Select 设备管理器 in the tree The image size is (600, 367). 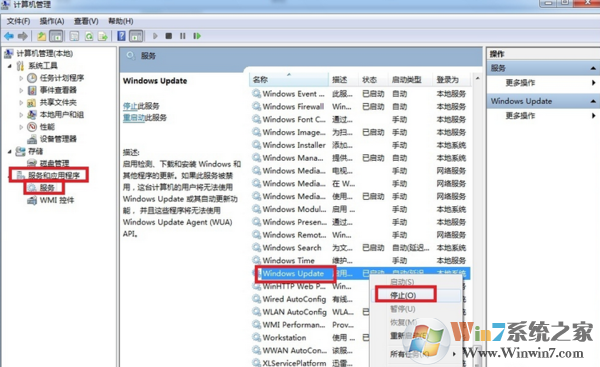coord(58,139)
